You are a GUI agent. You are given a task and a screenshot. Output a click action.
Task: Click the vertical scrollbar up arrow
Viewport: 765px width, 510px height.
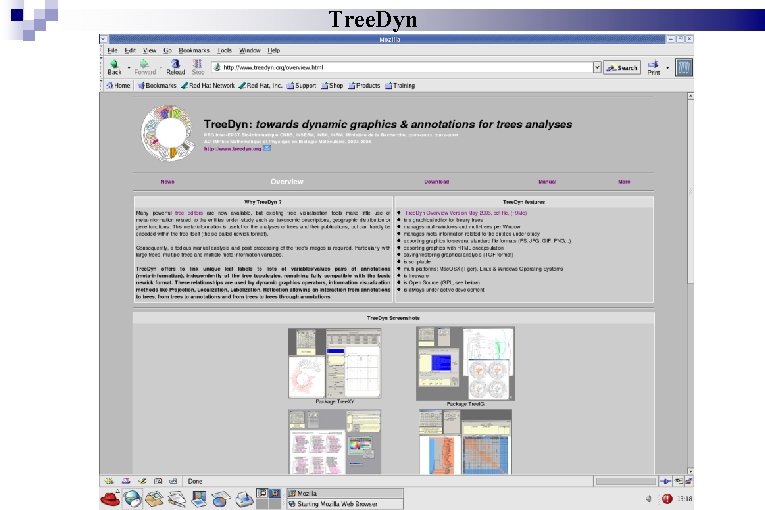click(x=690, y=96)
